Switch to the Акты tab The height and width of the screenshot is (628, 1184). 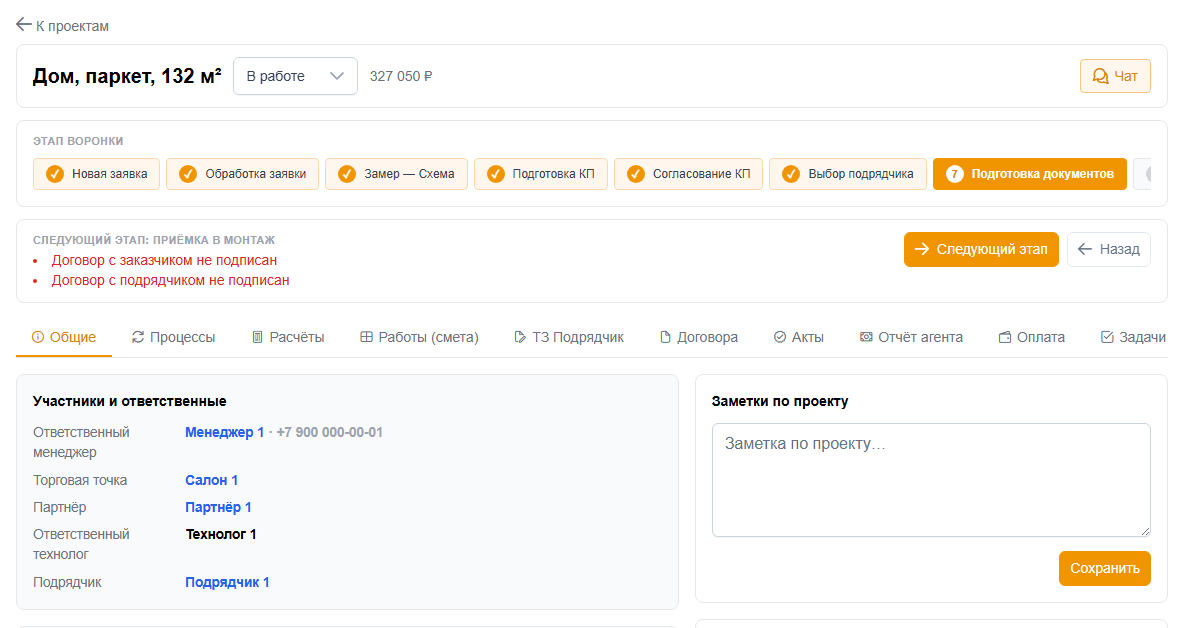pyautogui.click(x=799, y=337)
